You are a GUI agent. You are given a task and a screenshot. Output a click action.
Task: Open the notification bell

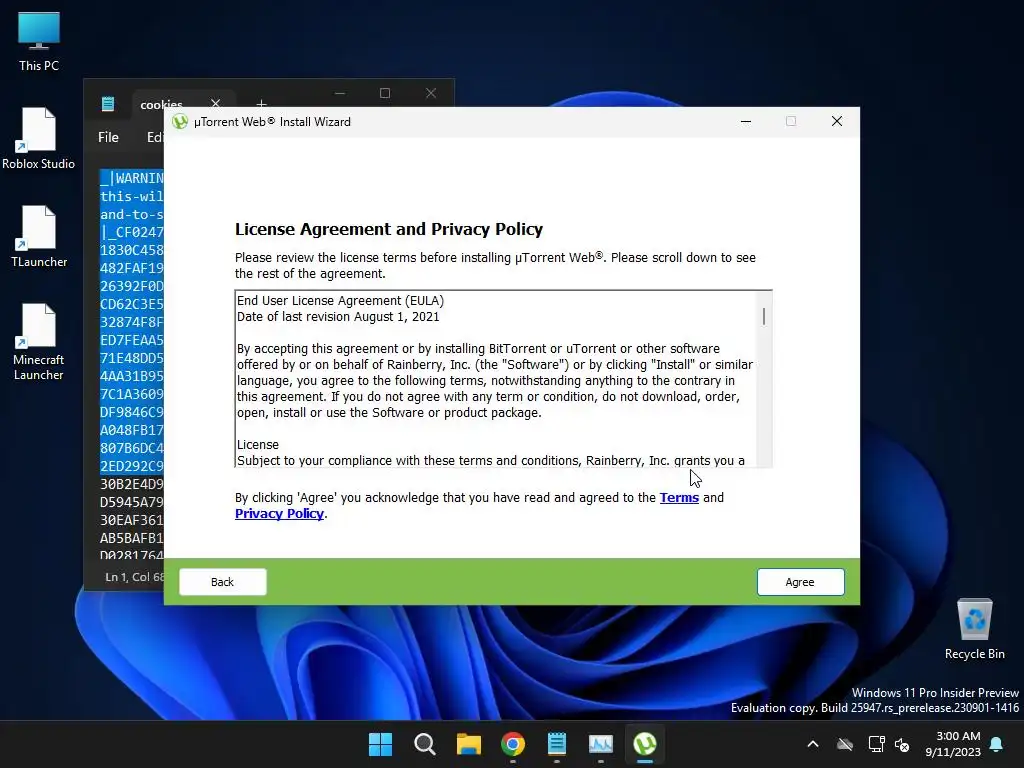(997, 744)
